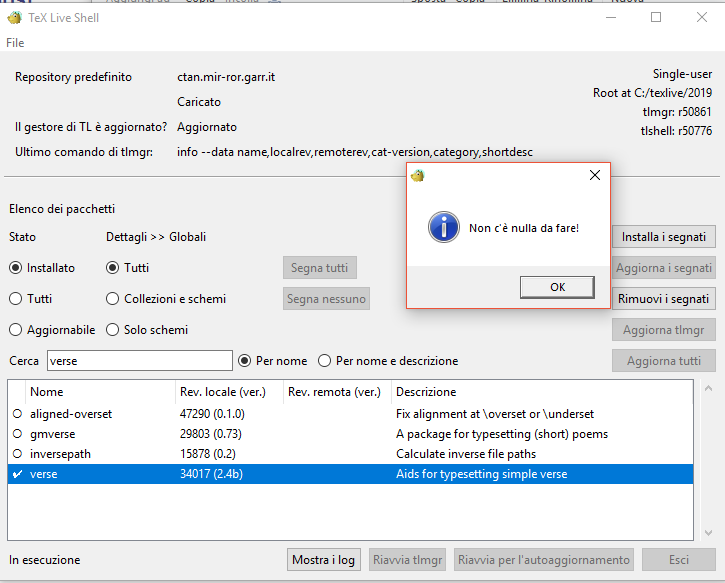725x583 pixels.
Task: Click Rimuovi i segnati button
Action: tap(664, 299)
